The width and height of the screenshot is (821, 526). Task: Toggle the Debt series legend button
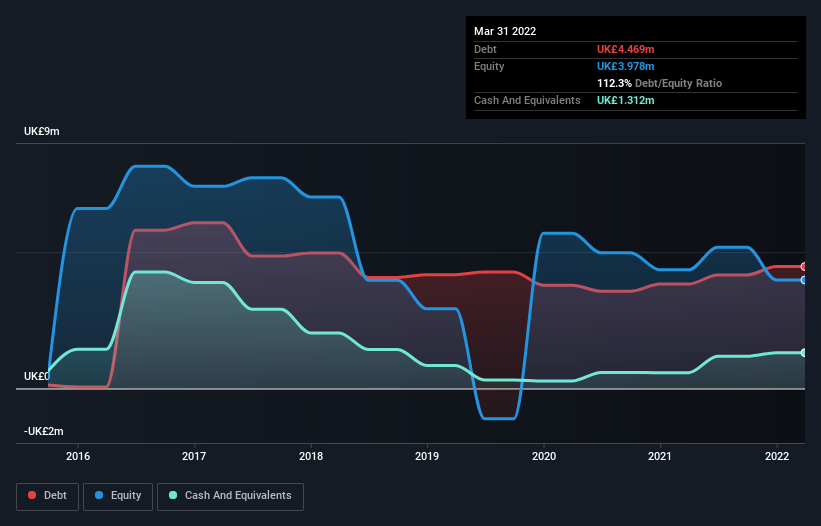(47, 496)
